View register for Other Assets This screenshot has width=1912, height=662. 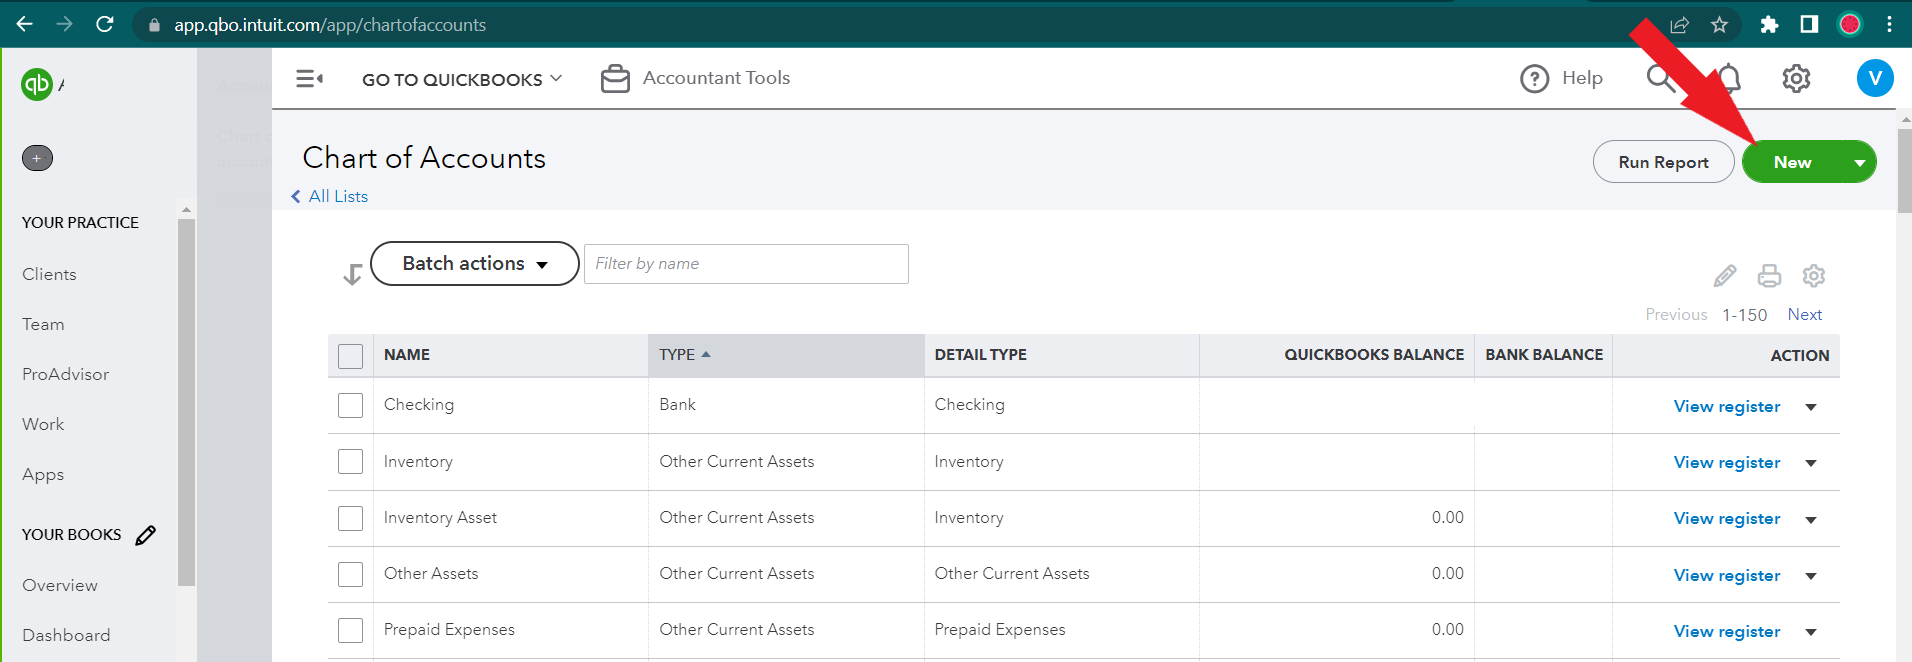click(x=1727, y=575)
